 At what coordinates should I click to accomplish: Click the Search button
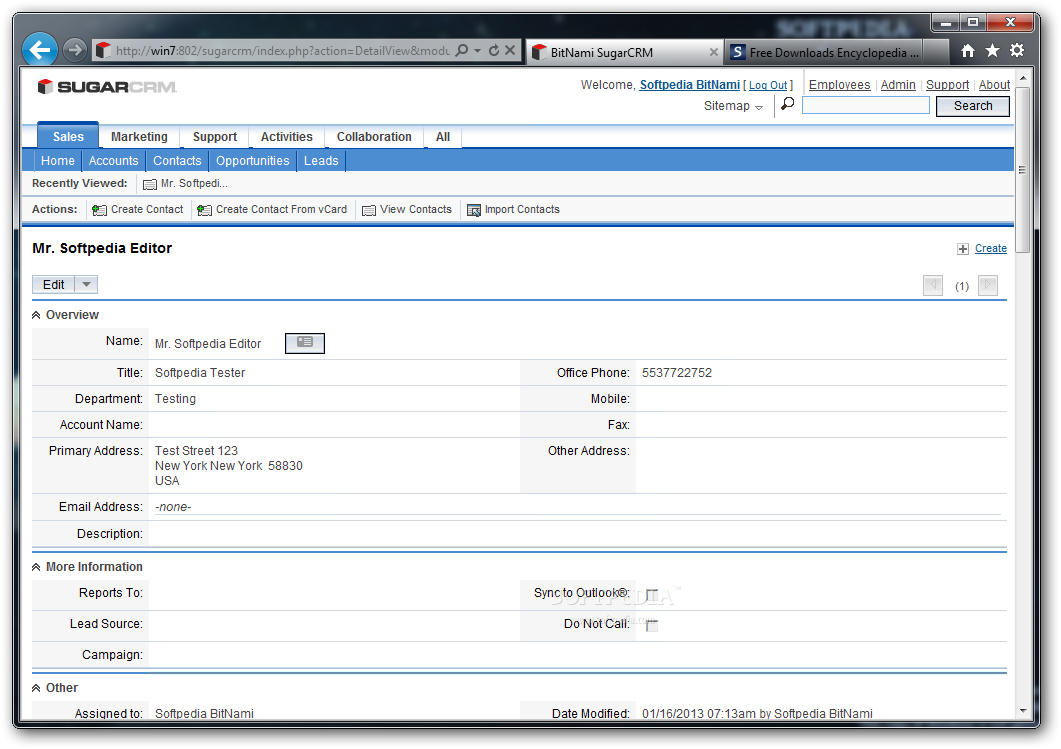point(972,106)
